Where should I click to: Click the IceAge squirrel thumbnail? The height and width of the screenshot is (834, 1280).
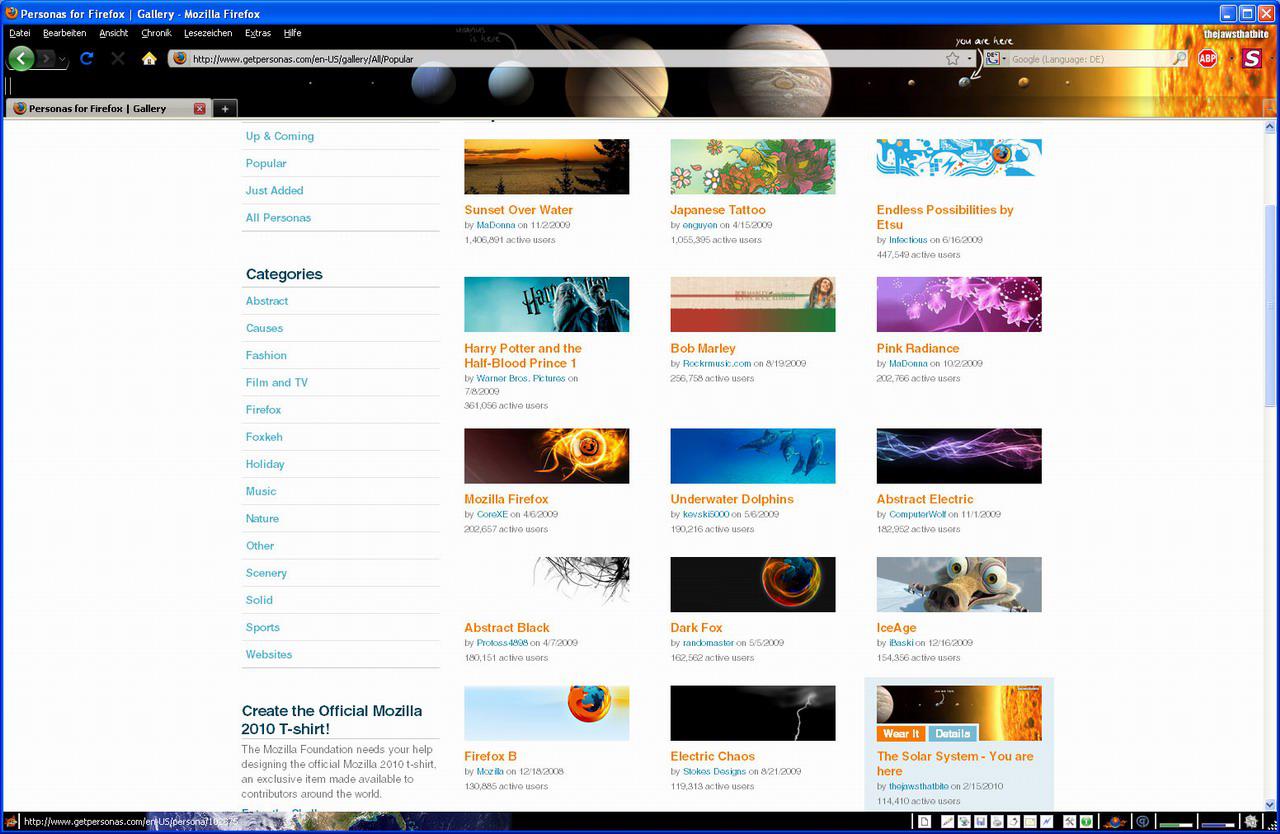[959, 584]
